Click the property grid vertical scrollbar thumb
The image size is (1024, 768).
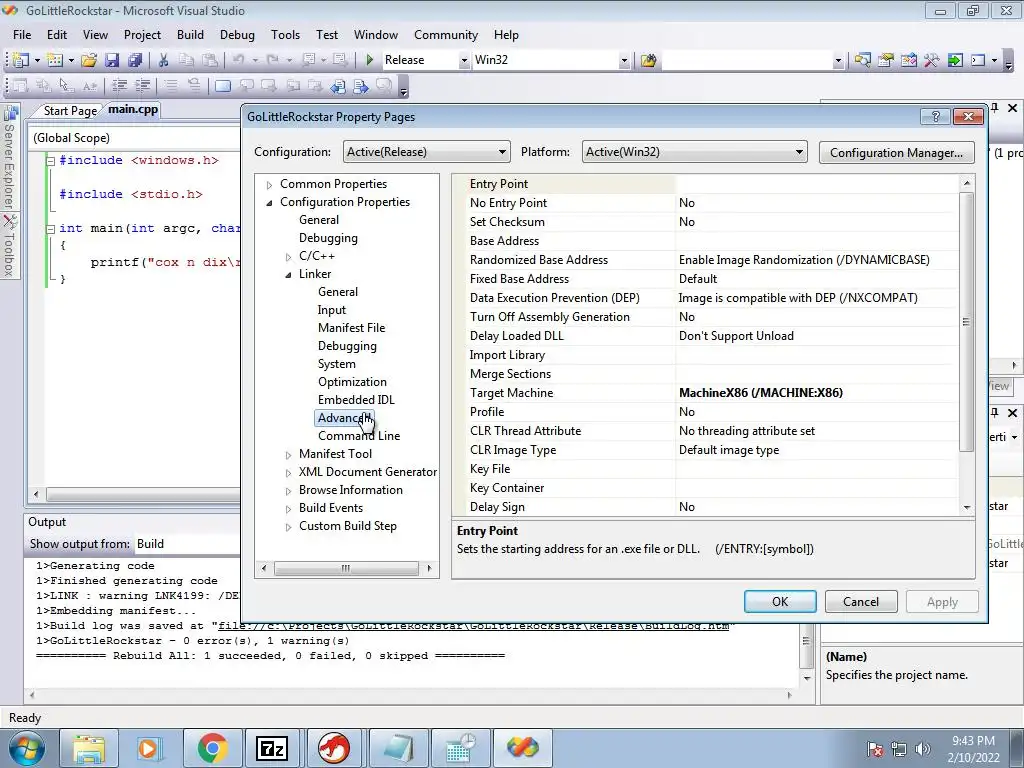click(967, 322)
